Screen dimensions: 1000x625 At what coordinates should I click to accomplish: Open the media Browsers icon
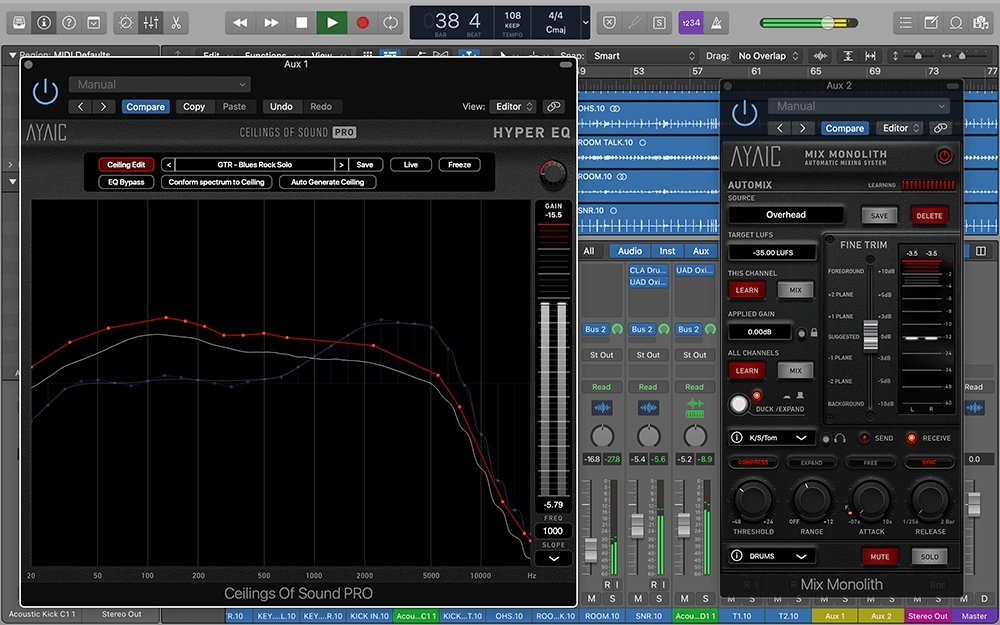point(981,23)
